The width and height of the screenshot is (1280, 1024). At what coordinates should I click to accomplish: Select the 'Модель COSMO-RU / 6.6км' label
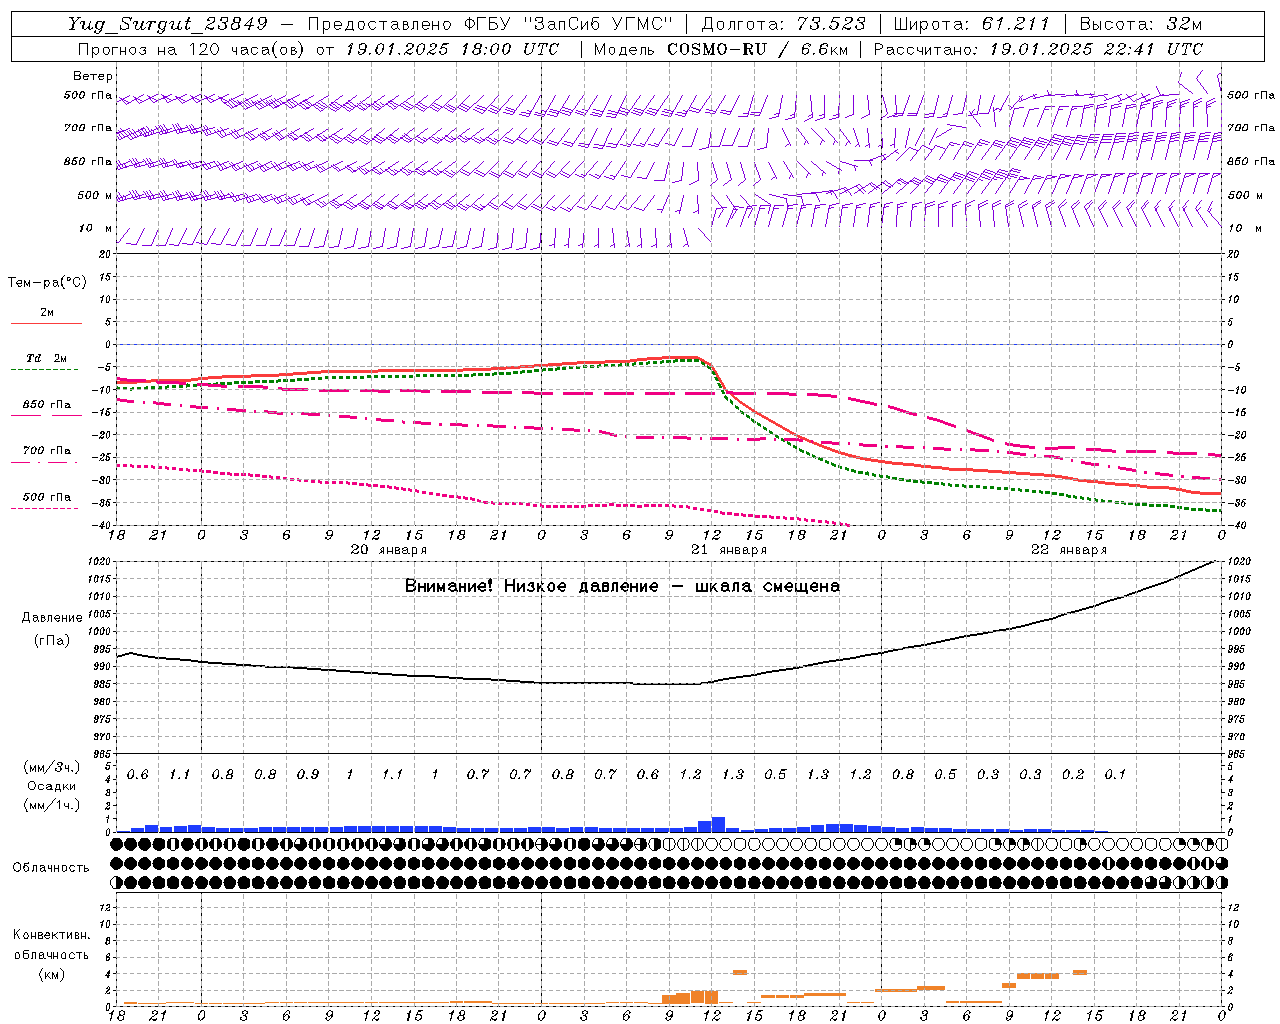coord(721,49)
